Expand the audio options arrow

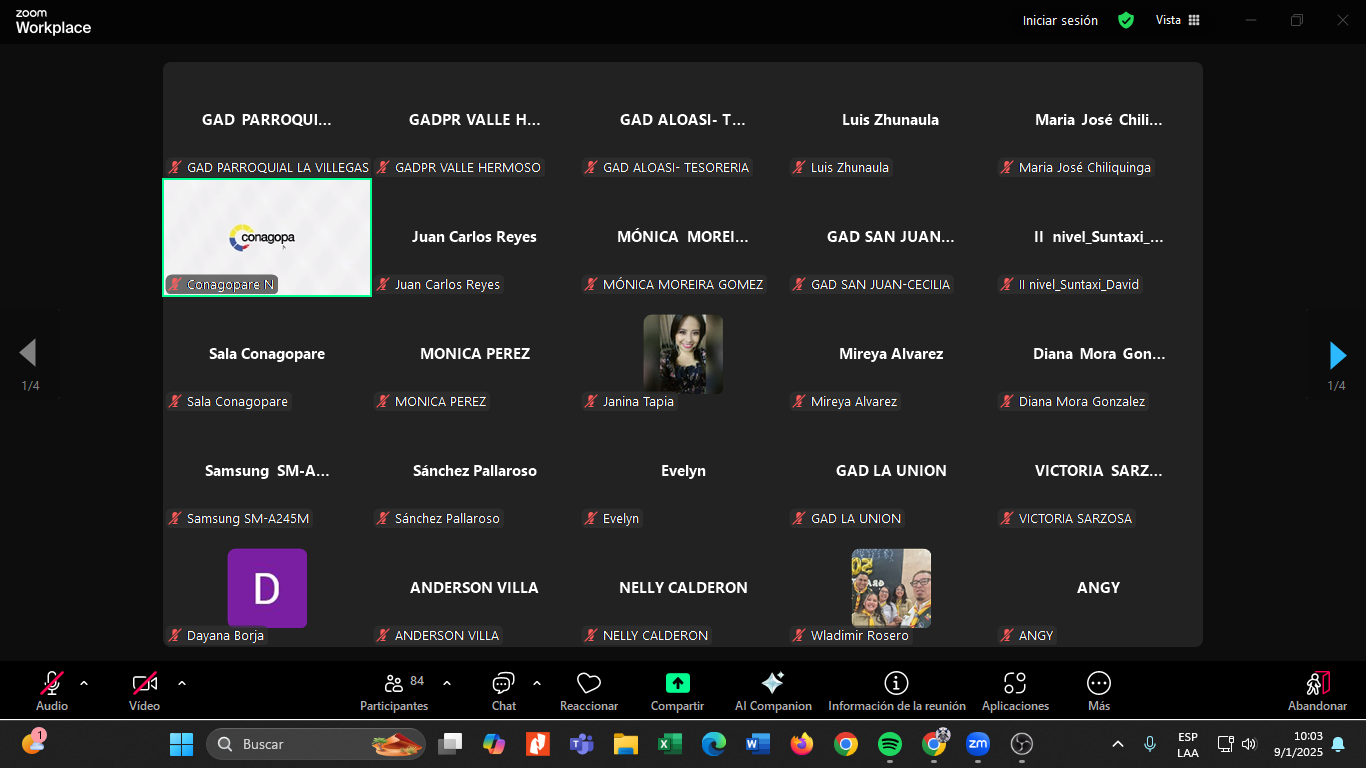point(84,683)
